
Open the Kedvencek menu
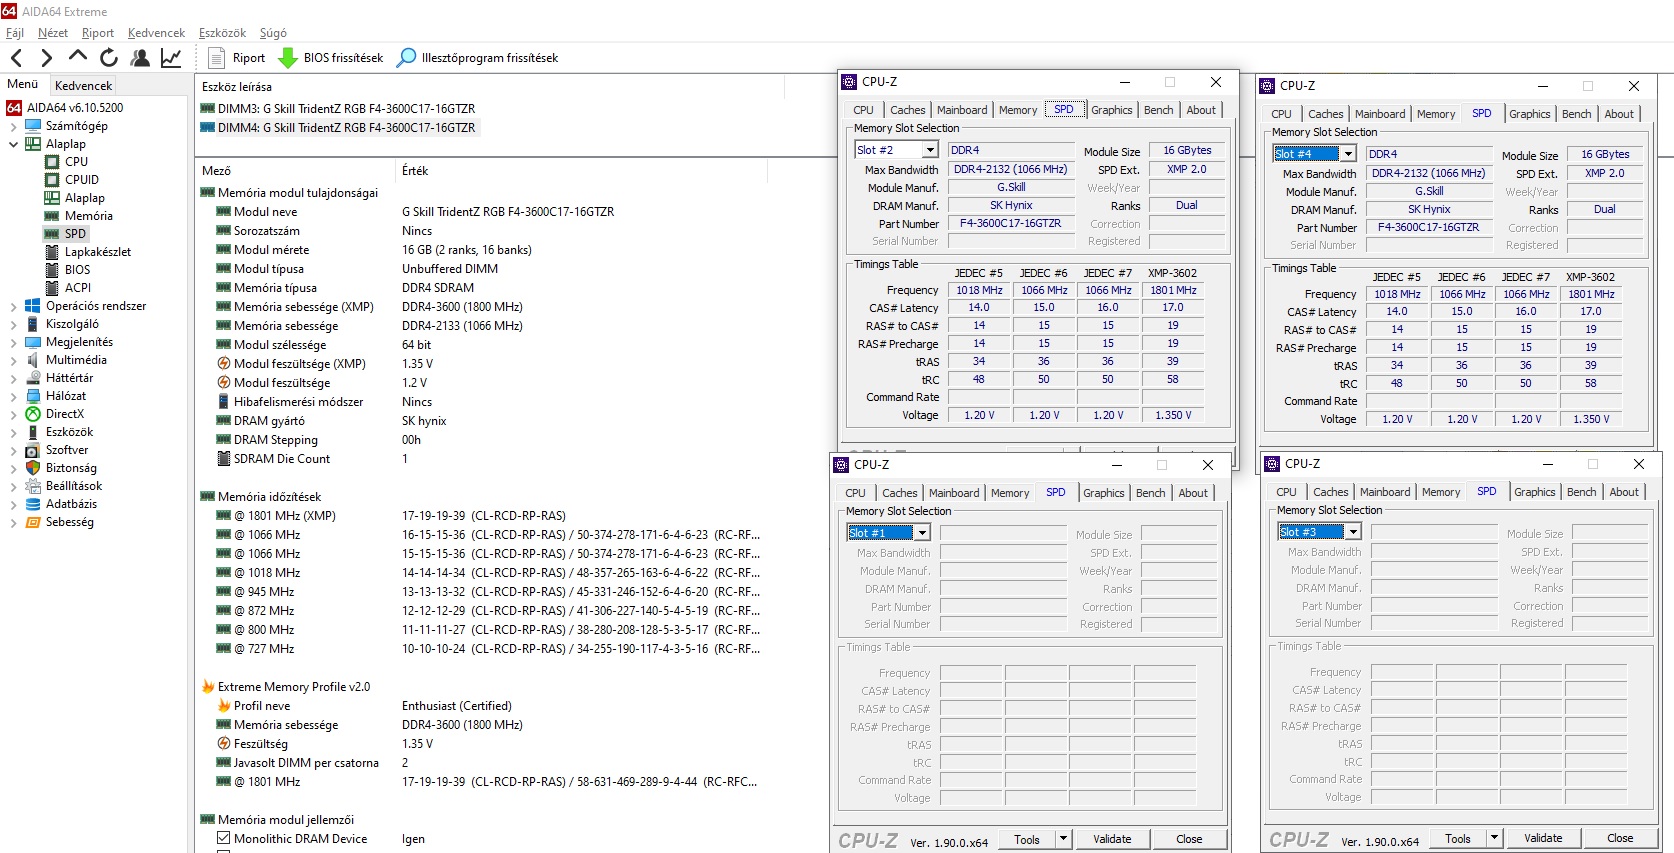[x=157, y=33]
